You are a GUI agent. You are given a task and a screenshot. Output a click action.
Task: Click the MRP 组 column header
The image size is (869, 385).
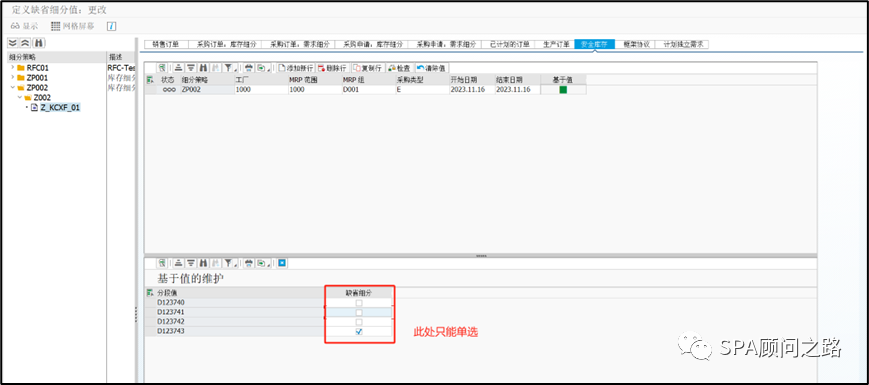368,80
